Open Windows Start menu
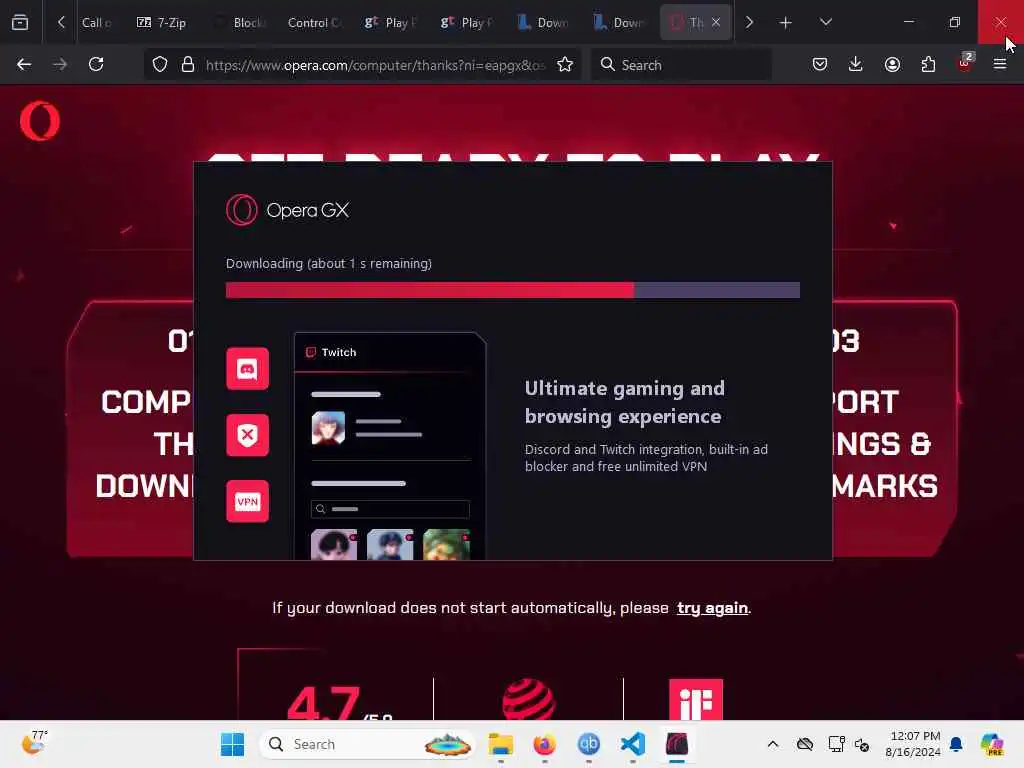 [232, 744]
